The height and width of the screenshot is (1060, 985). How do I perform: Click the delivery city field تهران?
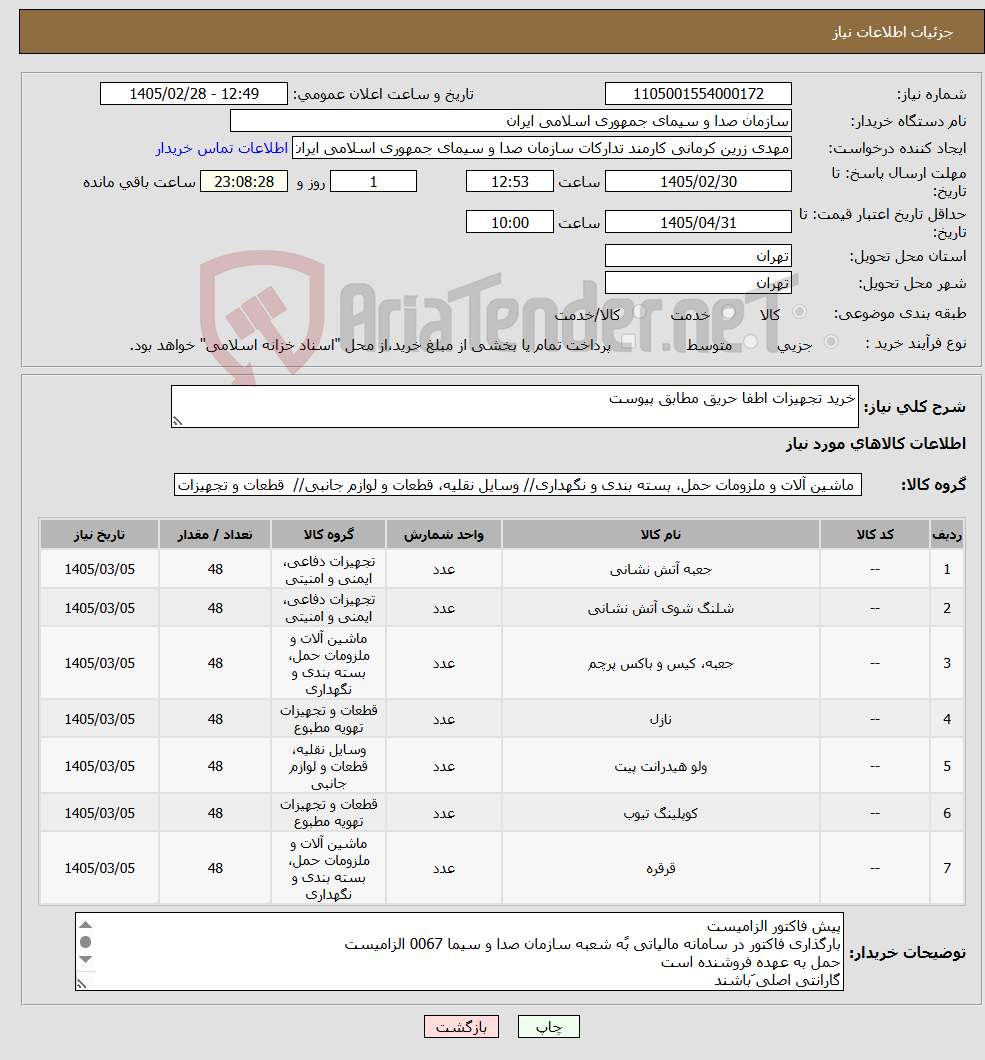point(698,283)
